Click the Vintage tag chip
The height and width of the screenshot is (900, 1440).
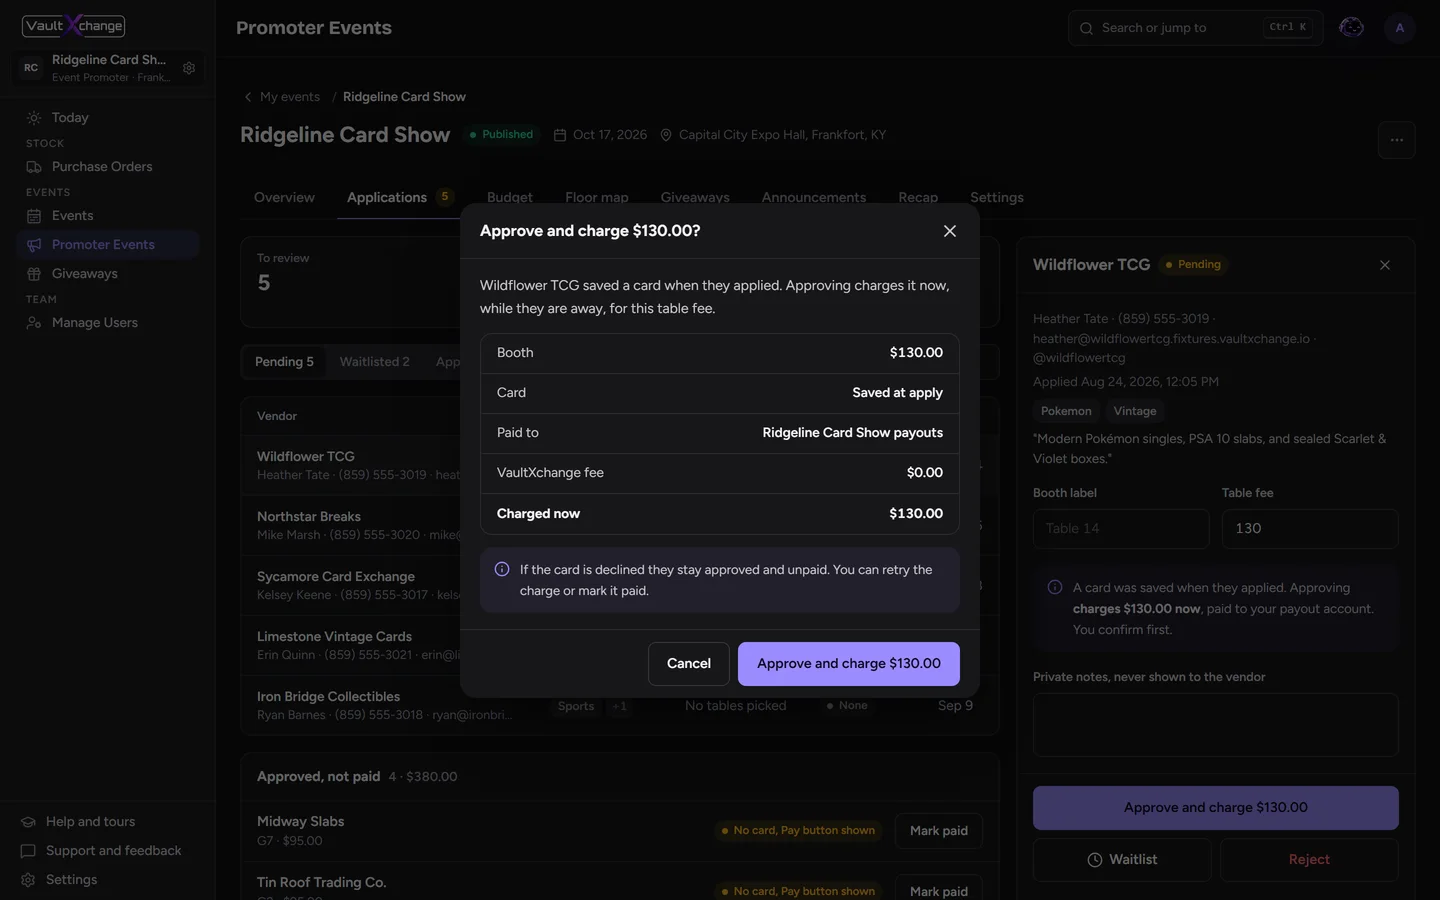coord(1135,411)
